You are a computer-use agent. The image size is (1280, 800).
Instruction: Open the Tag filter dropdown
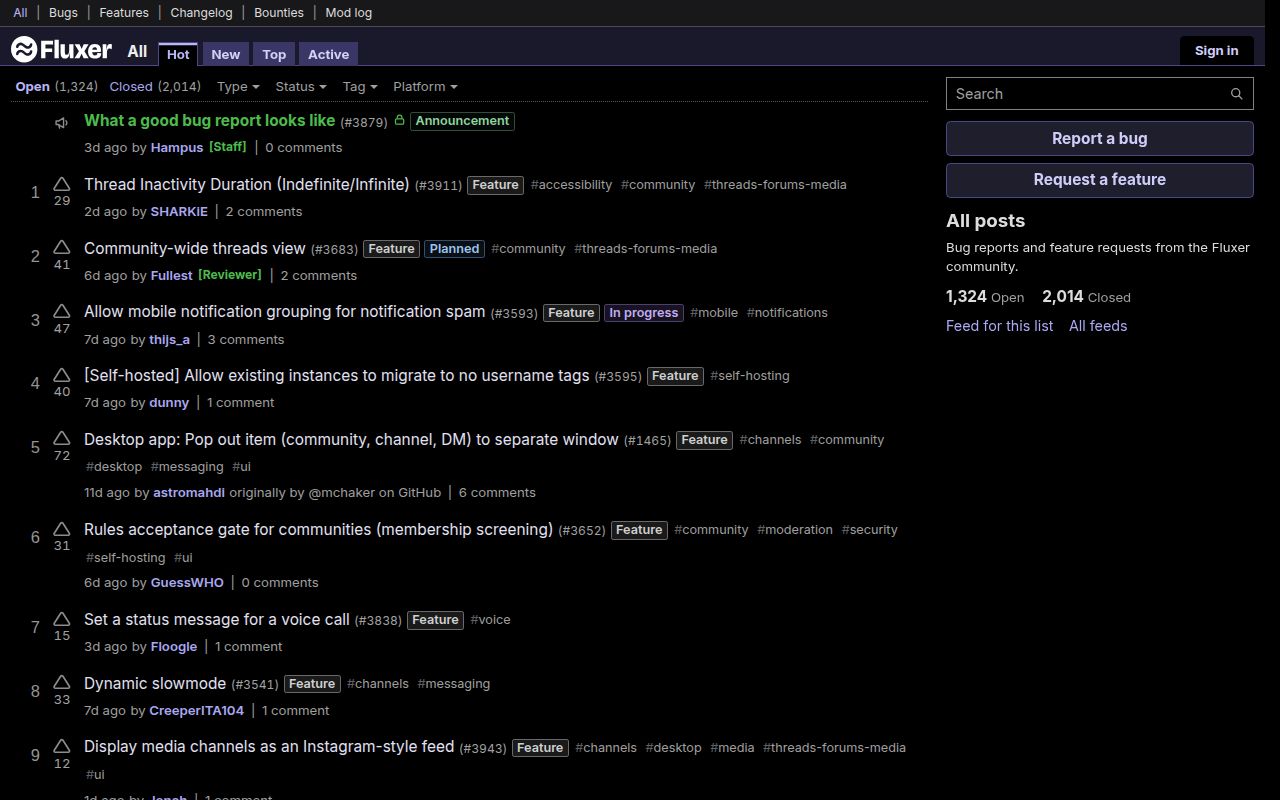tap(360, 87)
